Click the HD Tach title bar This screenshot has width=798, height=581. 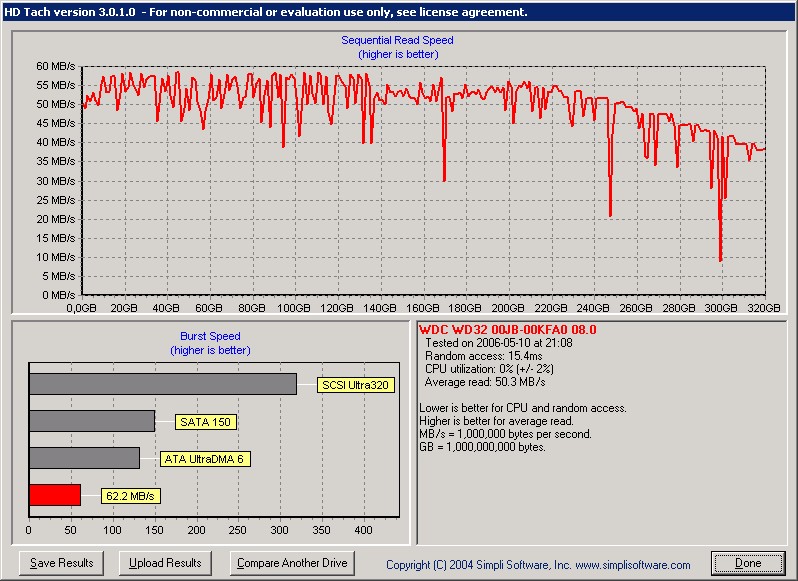point(399,12)
